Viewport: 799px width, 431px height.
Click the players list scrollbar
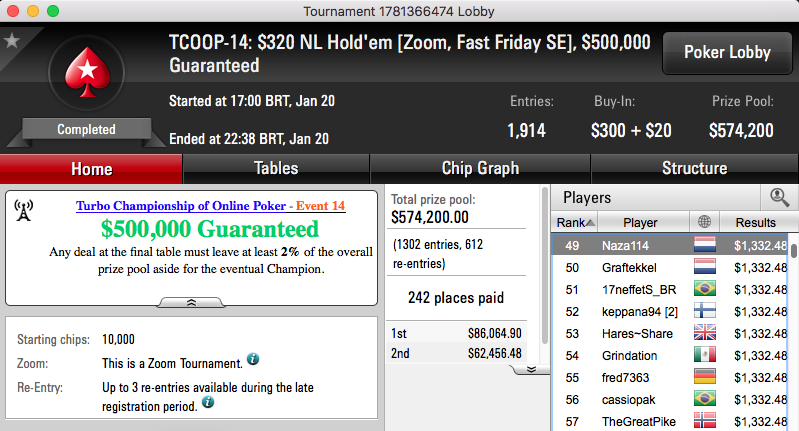click(x=793, y=250)
